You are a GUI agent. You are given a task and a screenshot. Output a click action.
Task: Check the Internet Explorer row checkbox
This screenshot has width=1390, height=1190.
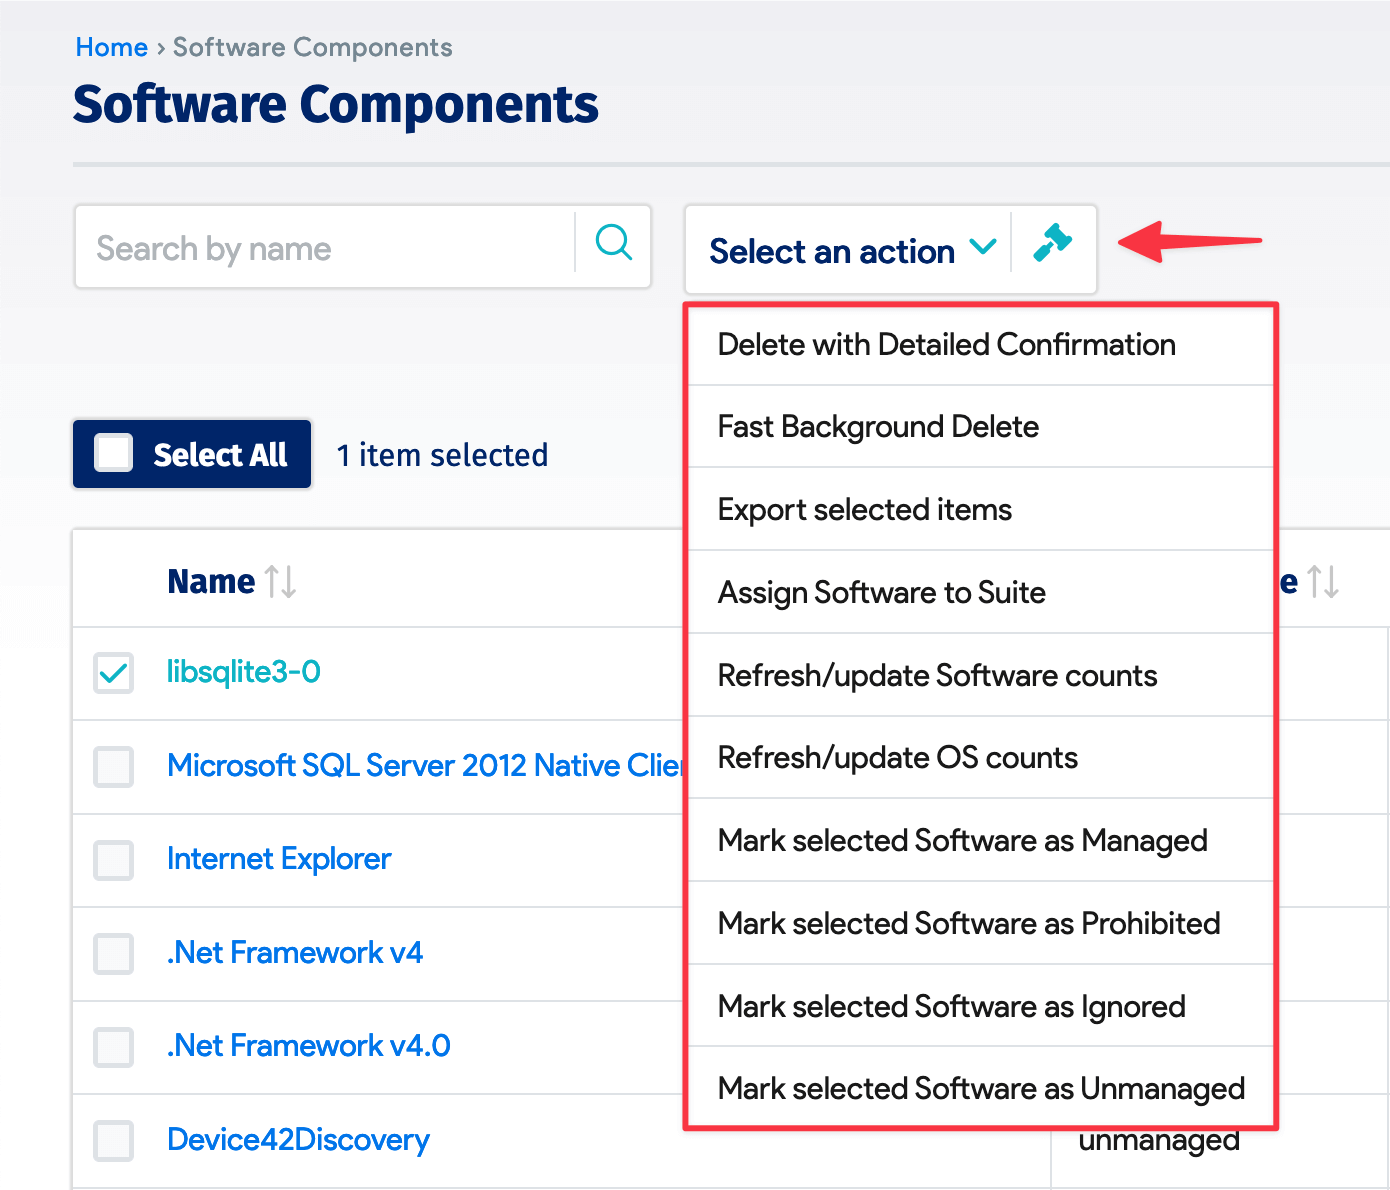(113, 860)
